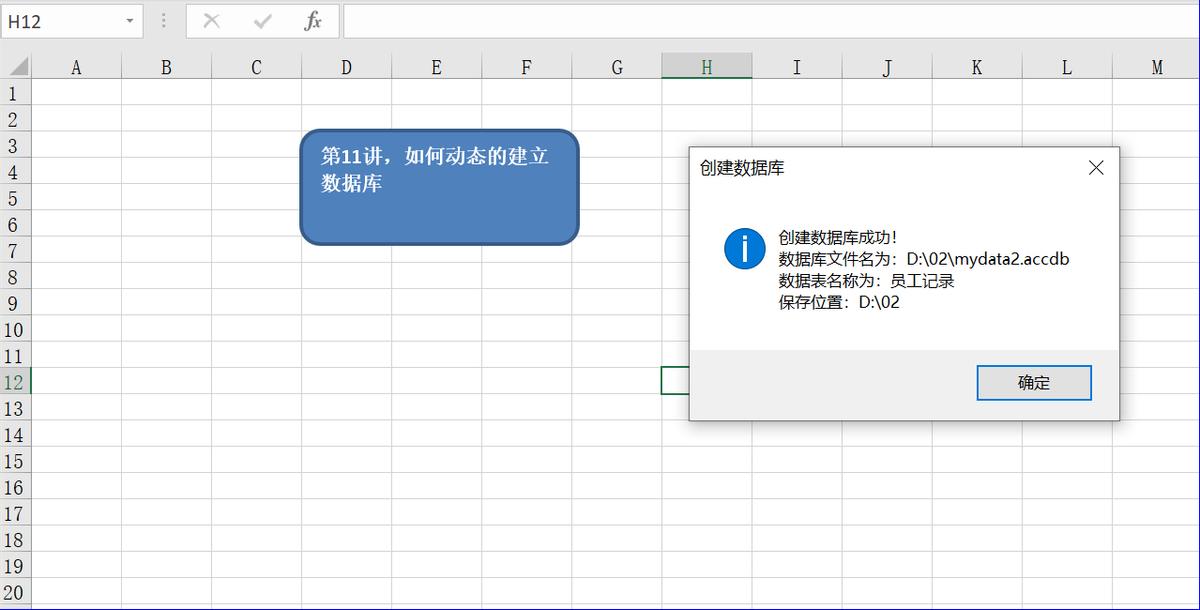Image resolution: width=1200 pixels, height=610 pixels.
Task: Select row 20 header
Action: click(x=14, y=591)
